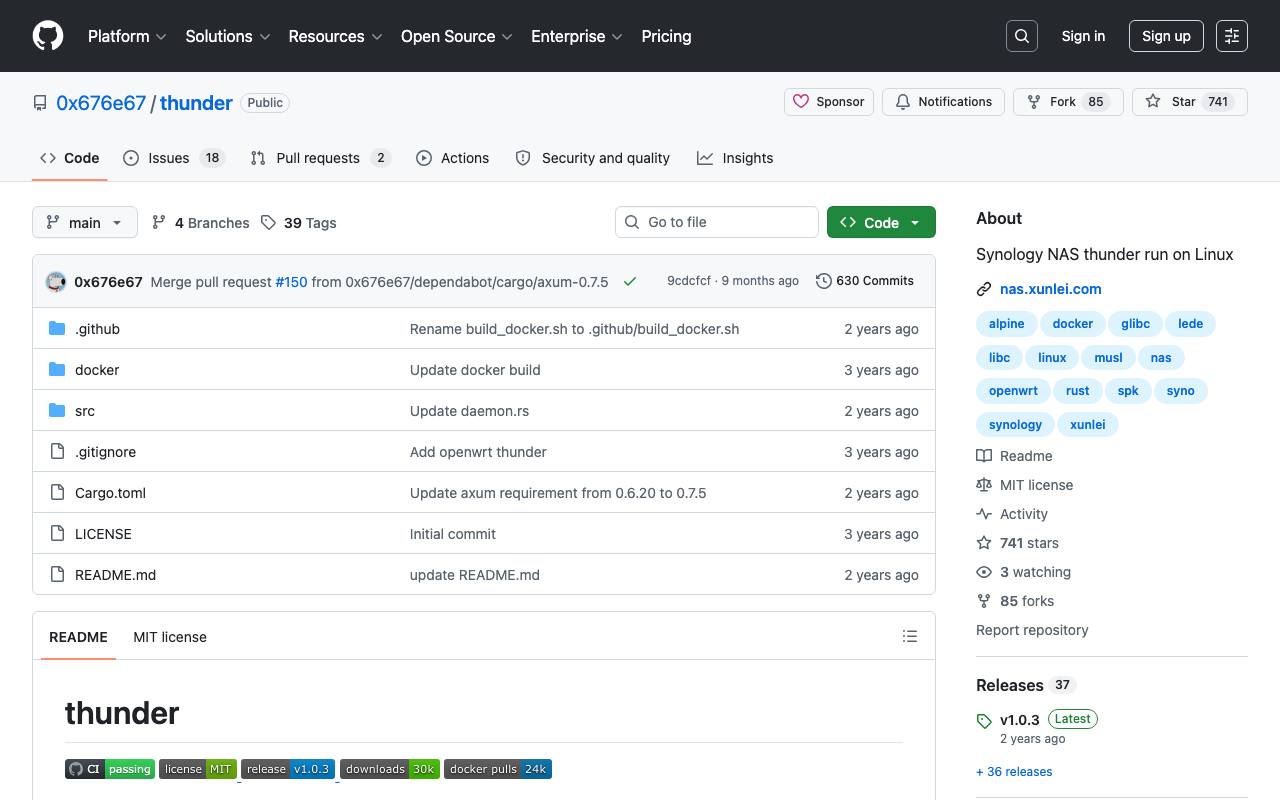This screenshot has height=800, width=1280.
Task: Click the LICENSE file icon
Action: pos(57,534)
